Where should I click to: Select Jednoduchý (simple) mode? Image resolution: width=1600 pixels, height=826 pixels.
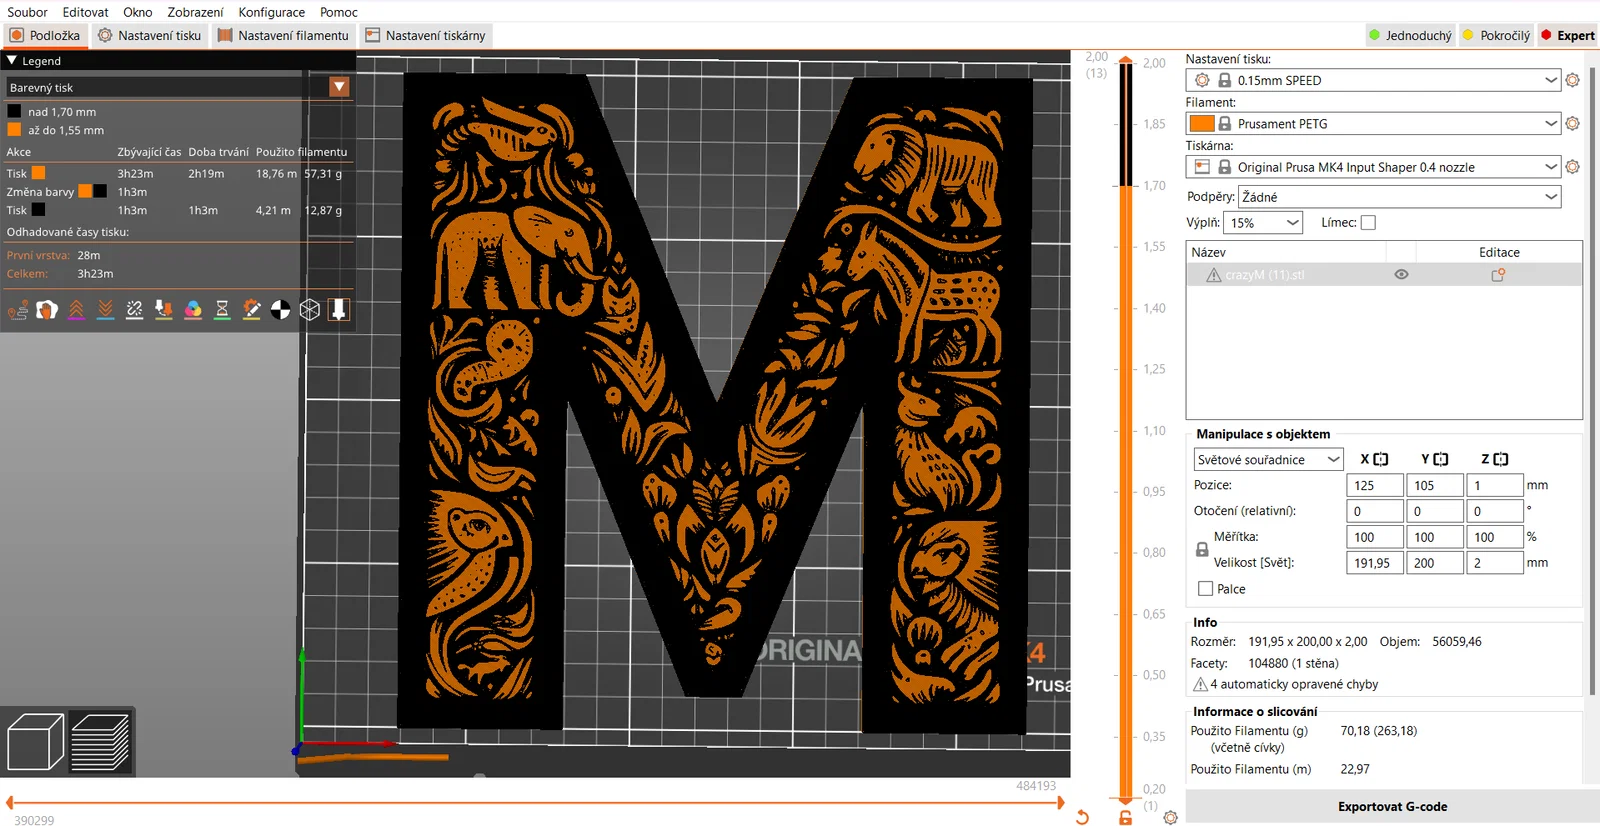1410,35
